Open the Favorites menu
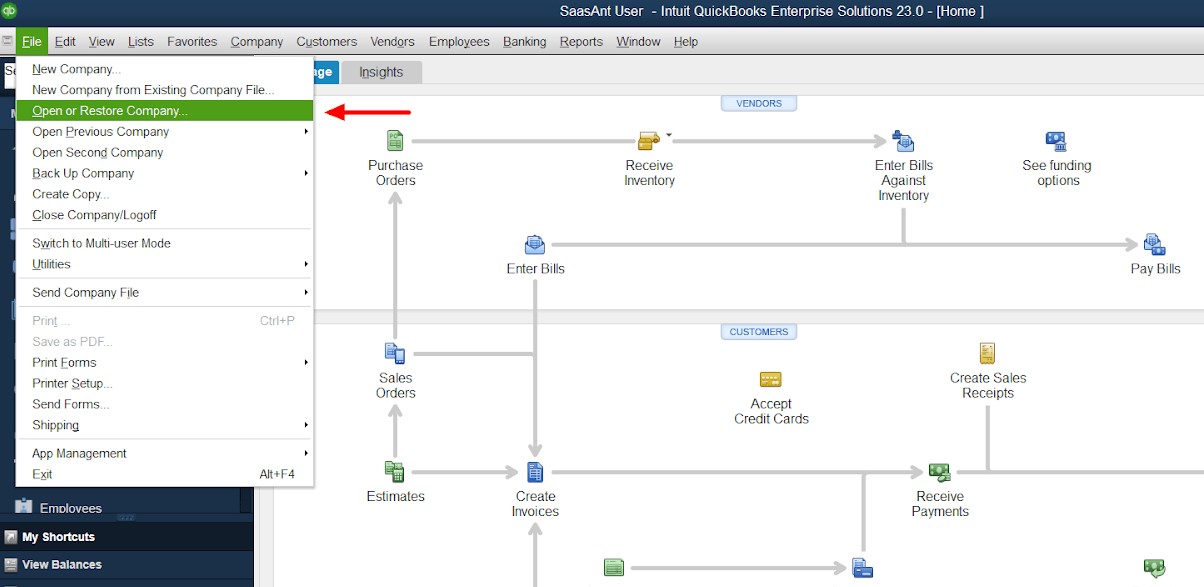The width and height of the screenshot is (1204, 587). click(x=192, y=42)
